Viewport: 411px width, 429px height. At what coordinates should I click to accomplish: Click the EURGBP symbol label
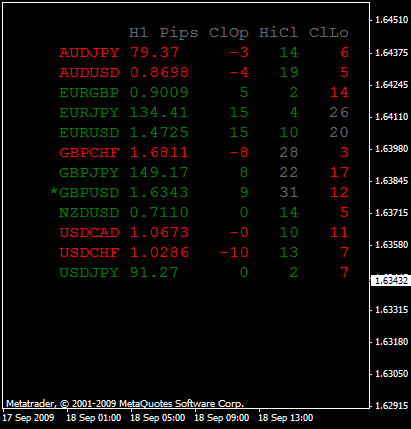(89, 93)
